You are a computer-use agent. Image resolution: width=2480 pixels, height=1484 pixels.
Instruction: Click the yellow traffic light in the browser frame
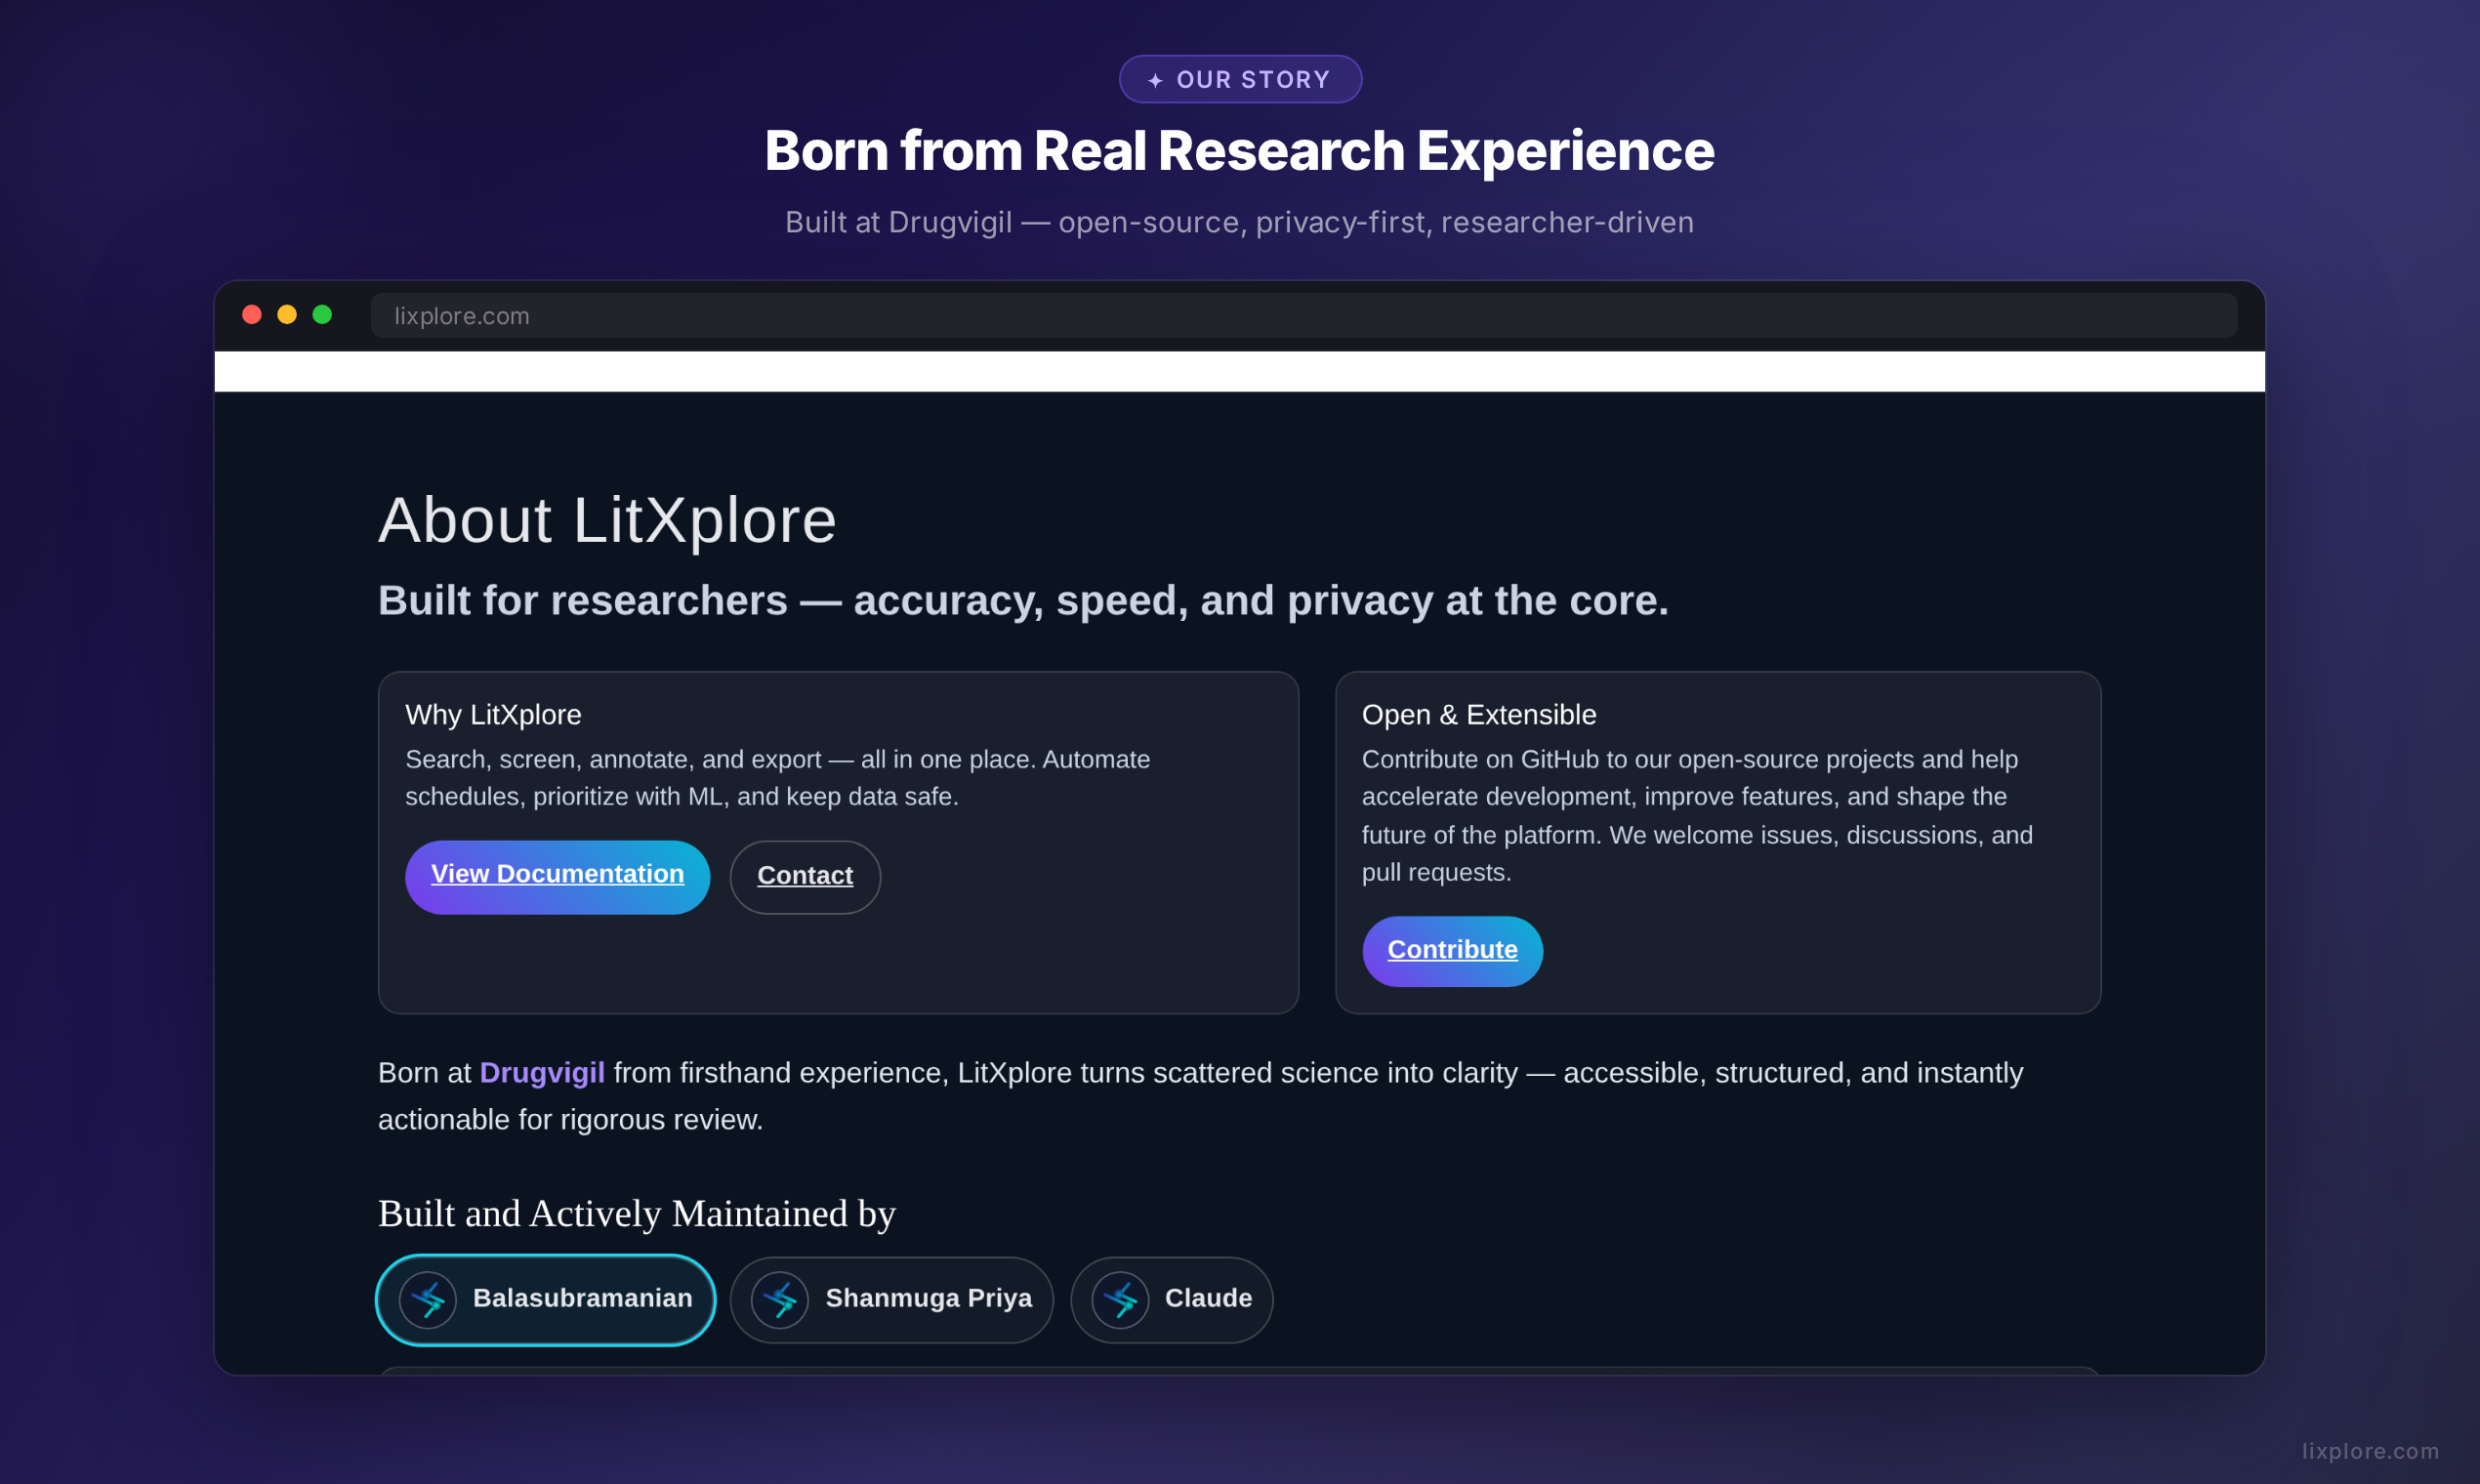click(287, 314)
